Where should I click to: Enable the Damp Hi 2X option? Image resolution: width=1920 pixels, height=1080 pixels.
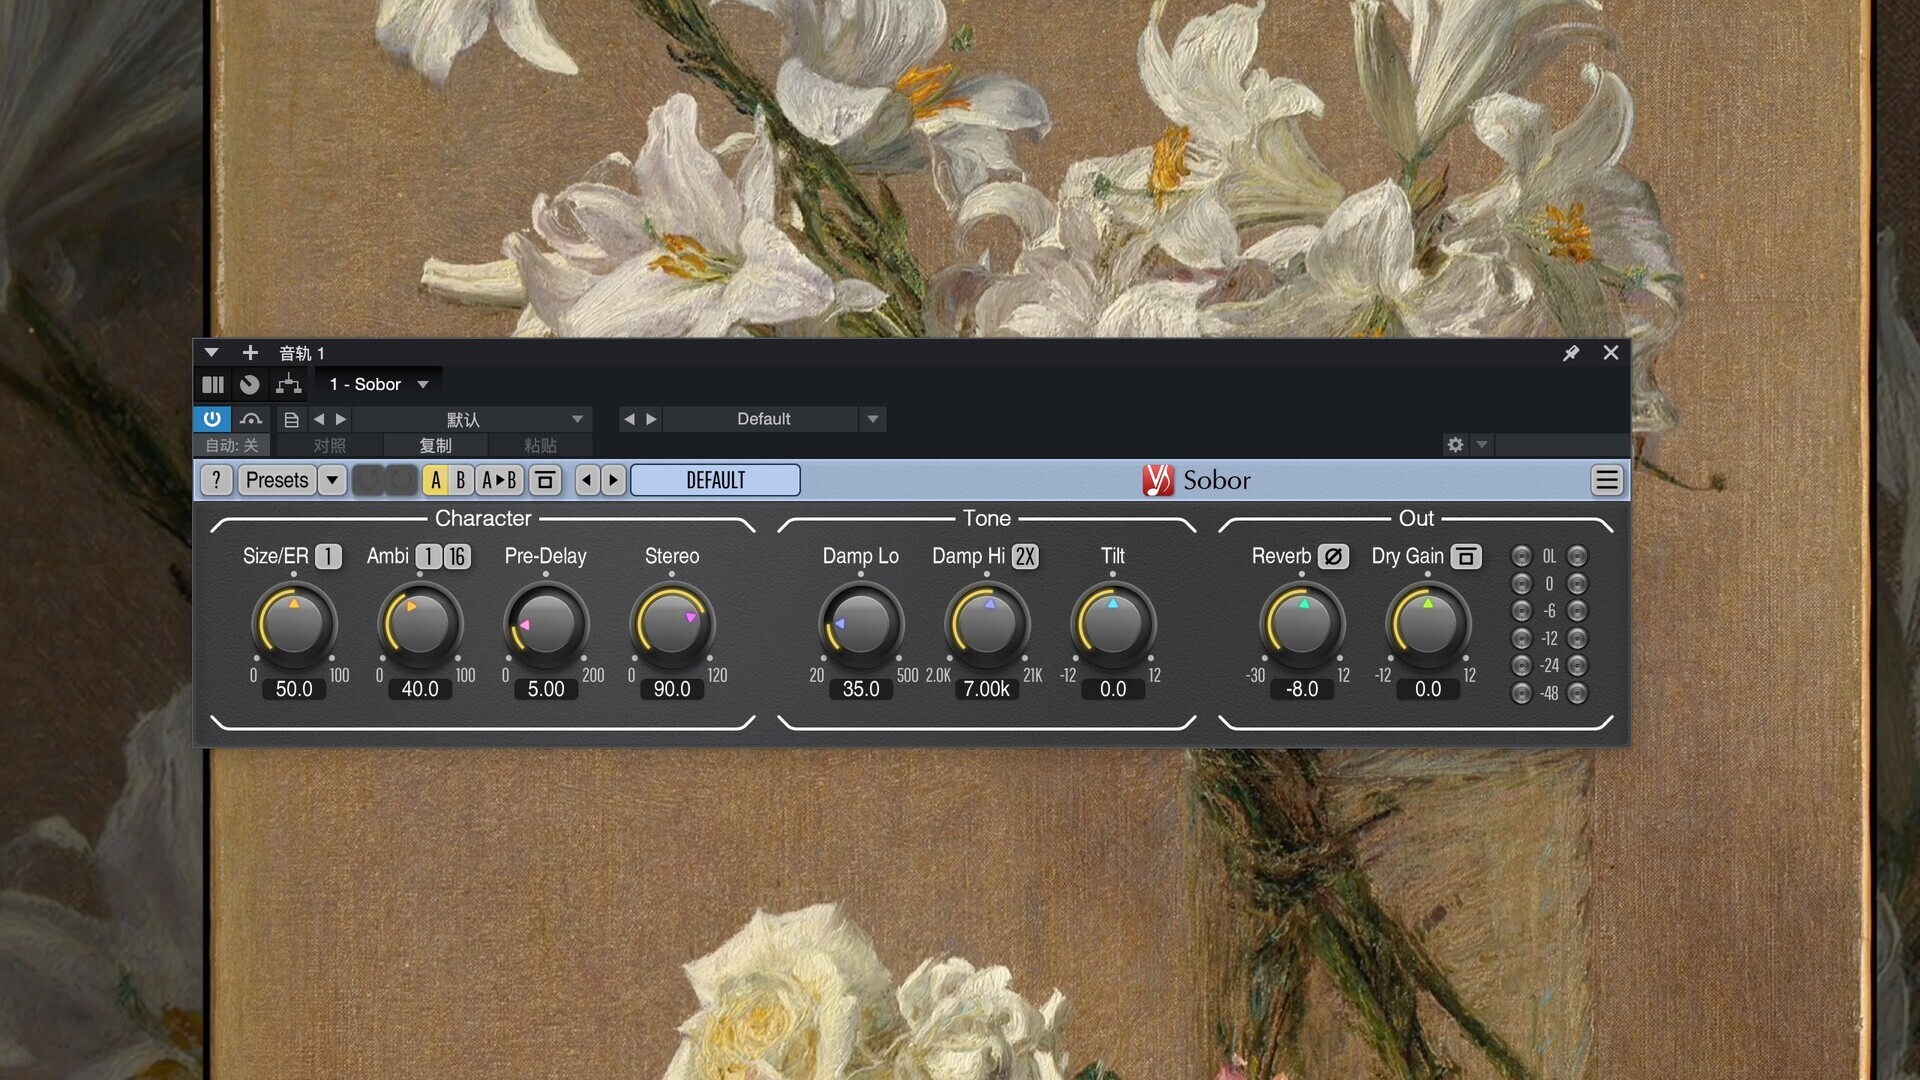[x=1025, y=556]
